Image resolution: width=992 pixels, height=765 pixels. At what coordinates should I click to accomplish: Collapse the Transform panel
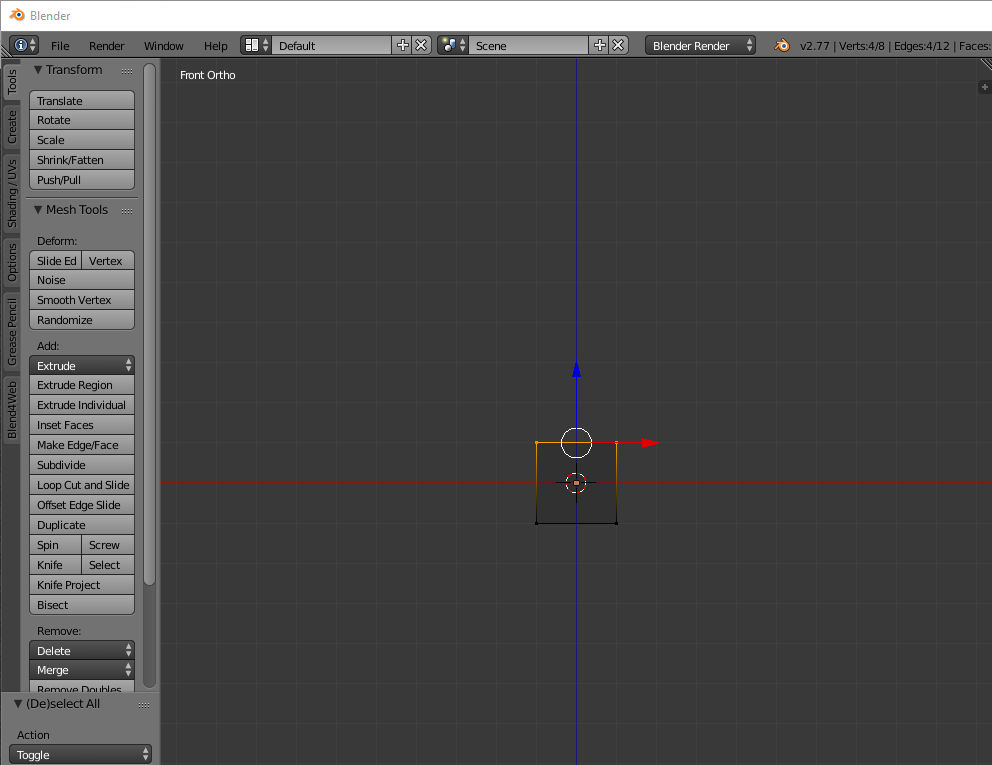point(38,70)
